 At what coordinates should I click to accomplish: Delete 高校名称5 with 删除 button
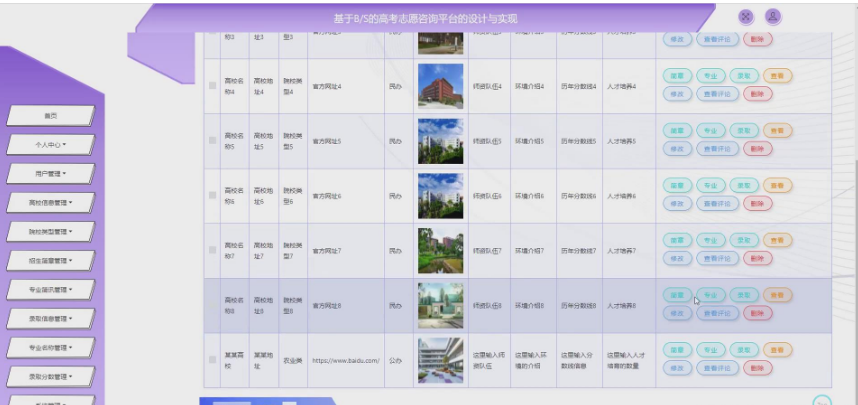tap(758, 149)
